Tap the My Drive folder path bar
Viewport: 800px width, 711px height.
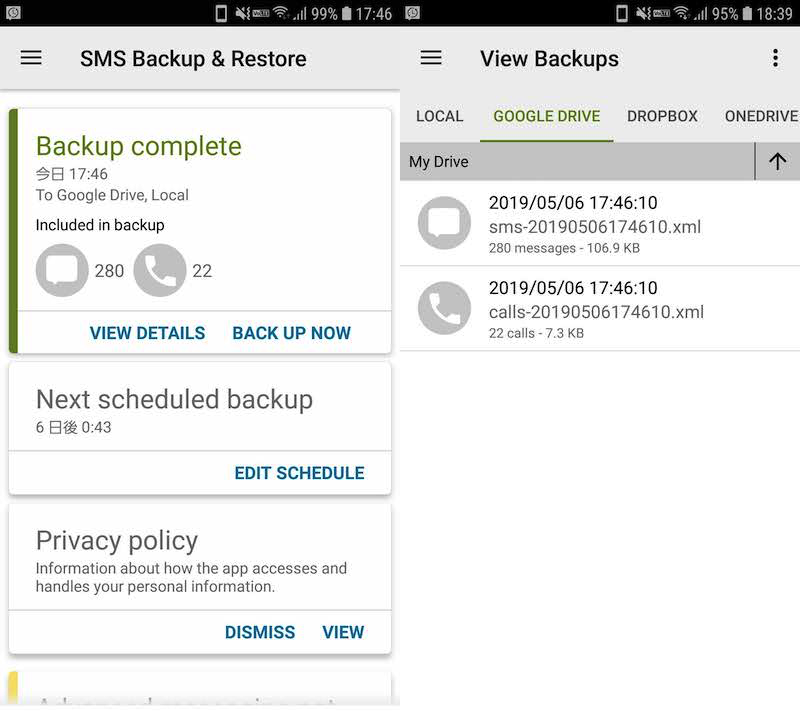(x=576, y=161)
